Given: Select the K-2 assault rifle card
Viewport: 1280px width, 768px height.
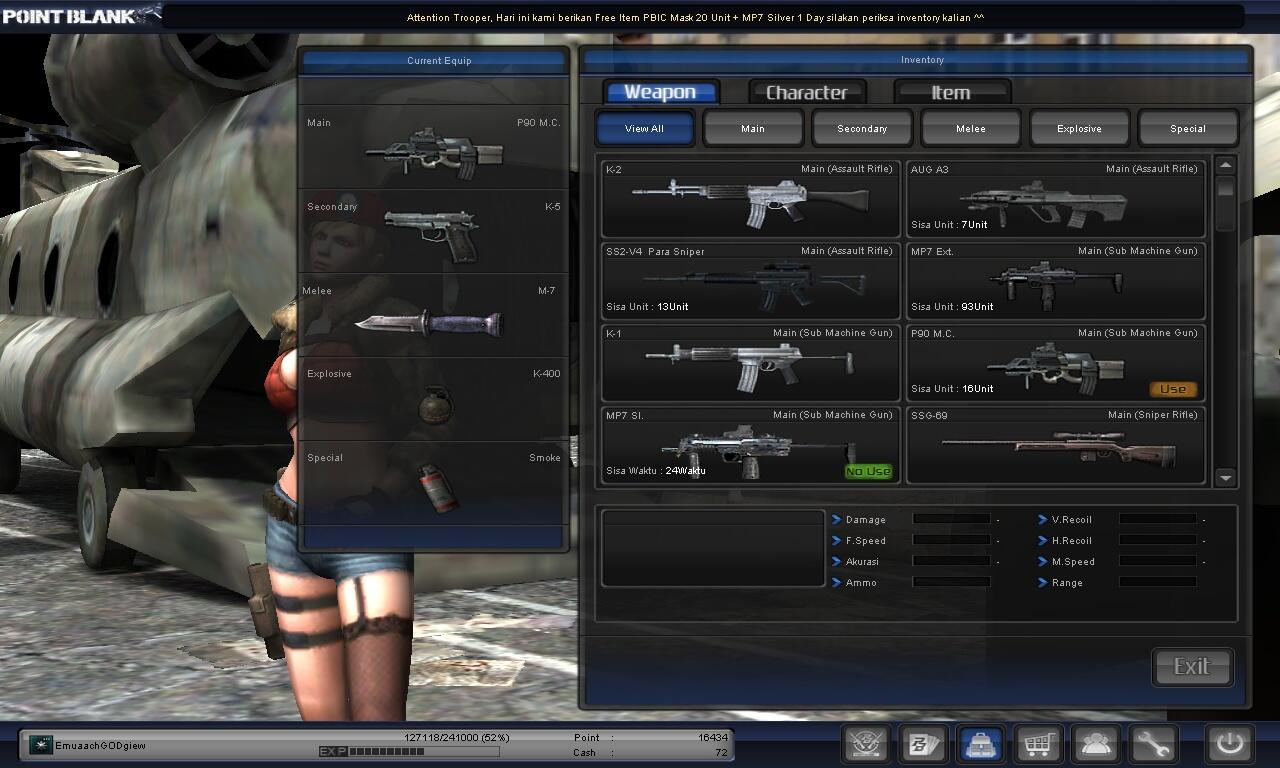Looking at the screenshot, I should (x=751, y=198).
